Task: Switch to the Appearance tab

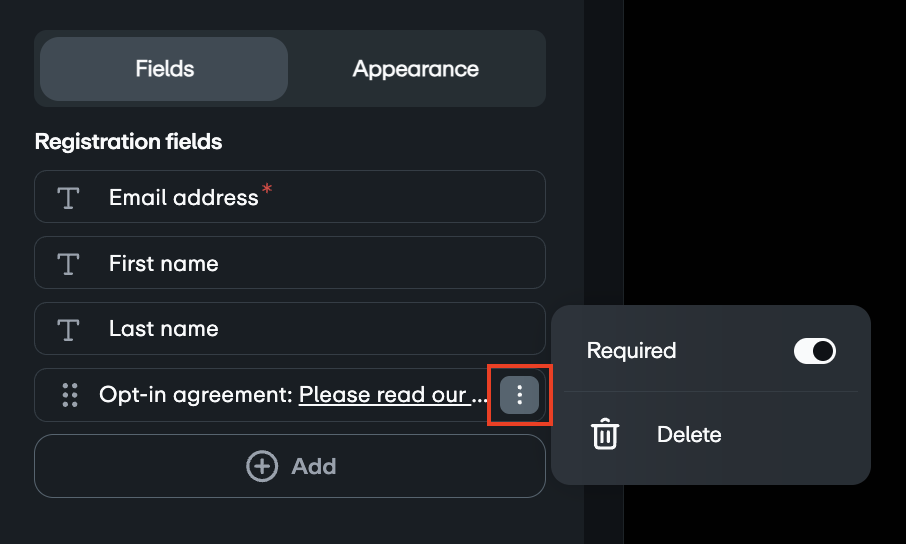Action: tap(415, 69)
